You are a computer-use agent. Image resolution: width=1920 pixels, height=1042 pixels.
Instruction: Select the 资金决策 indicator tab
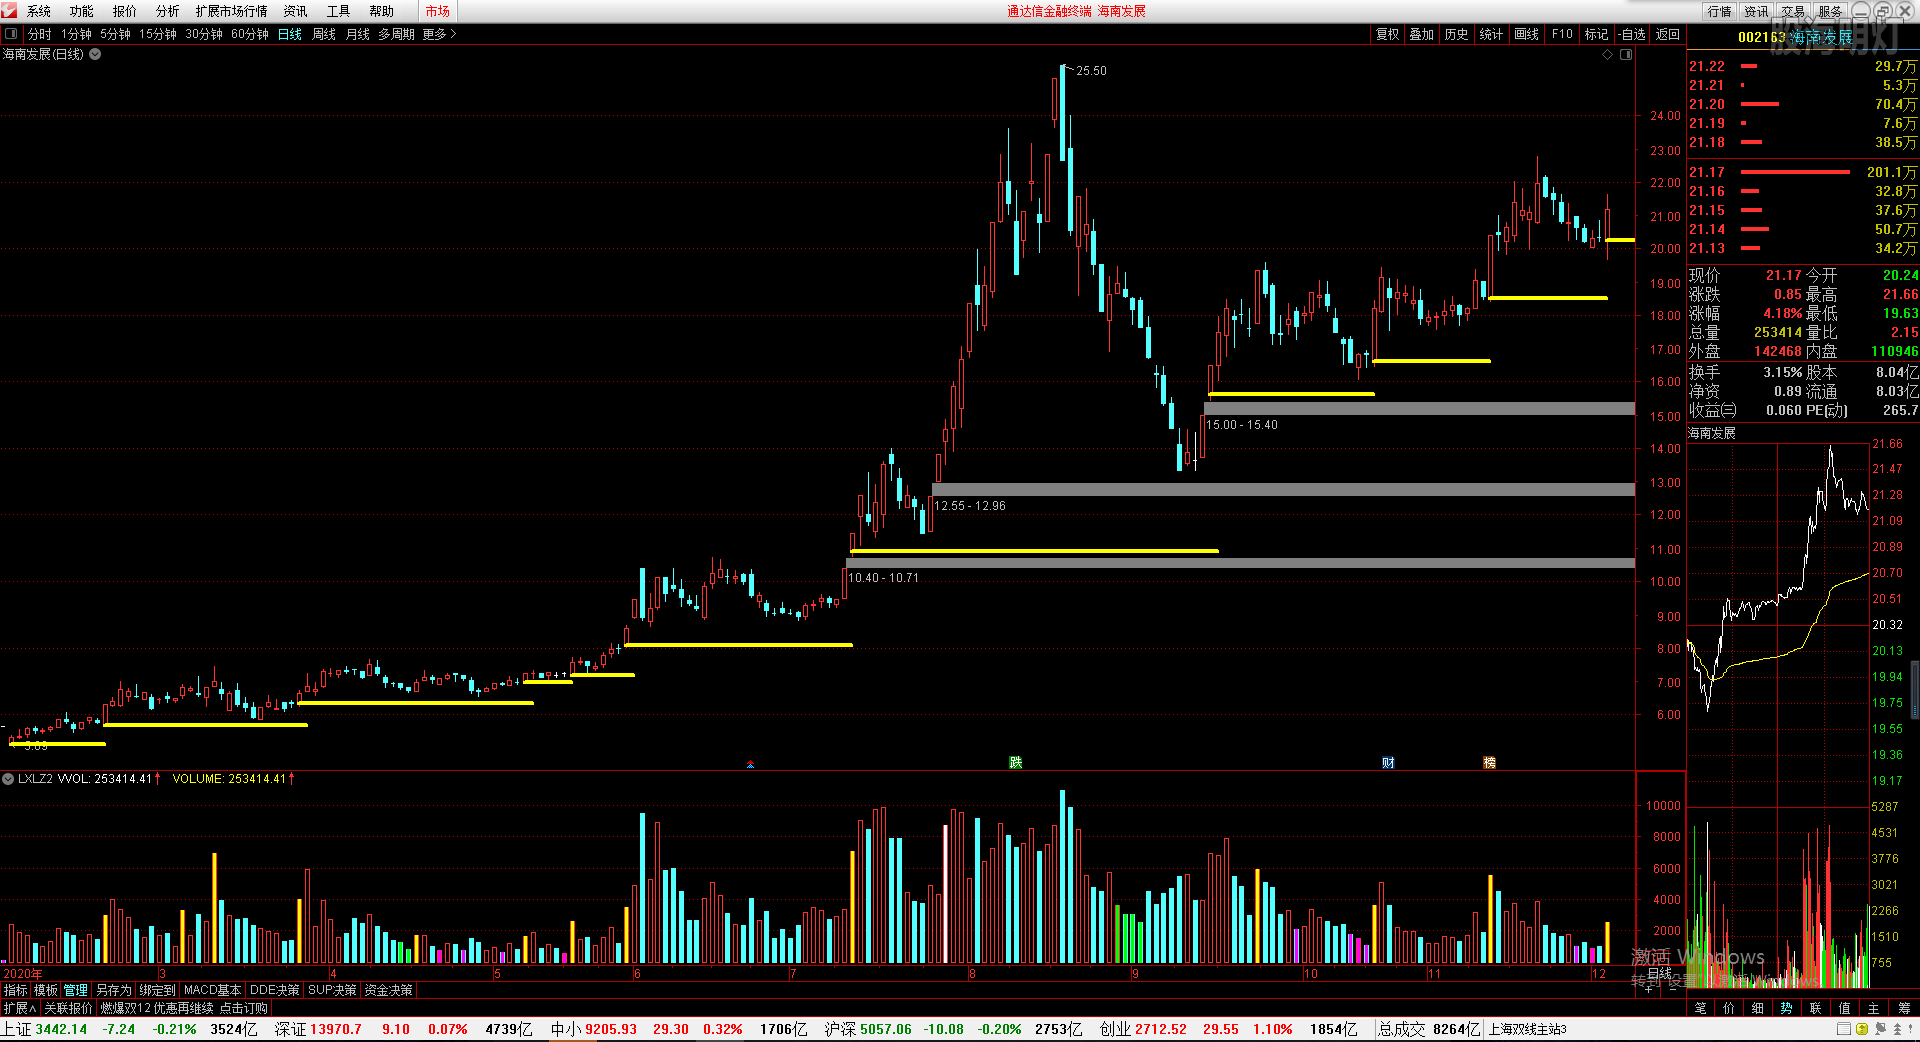tap(389, 990)
